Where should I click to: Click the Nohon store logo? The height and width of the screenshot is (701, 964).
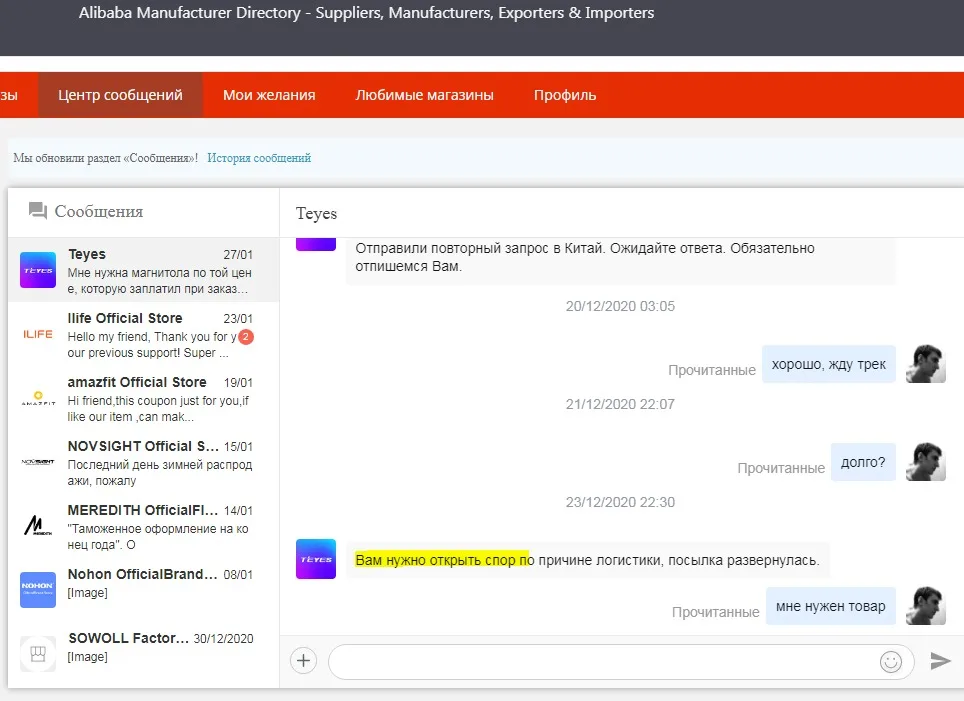(x=38, y=590)
